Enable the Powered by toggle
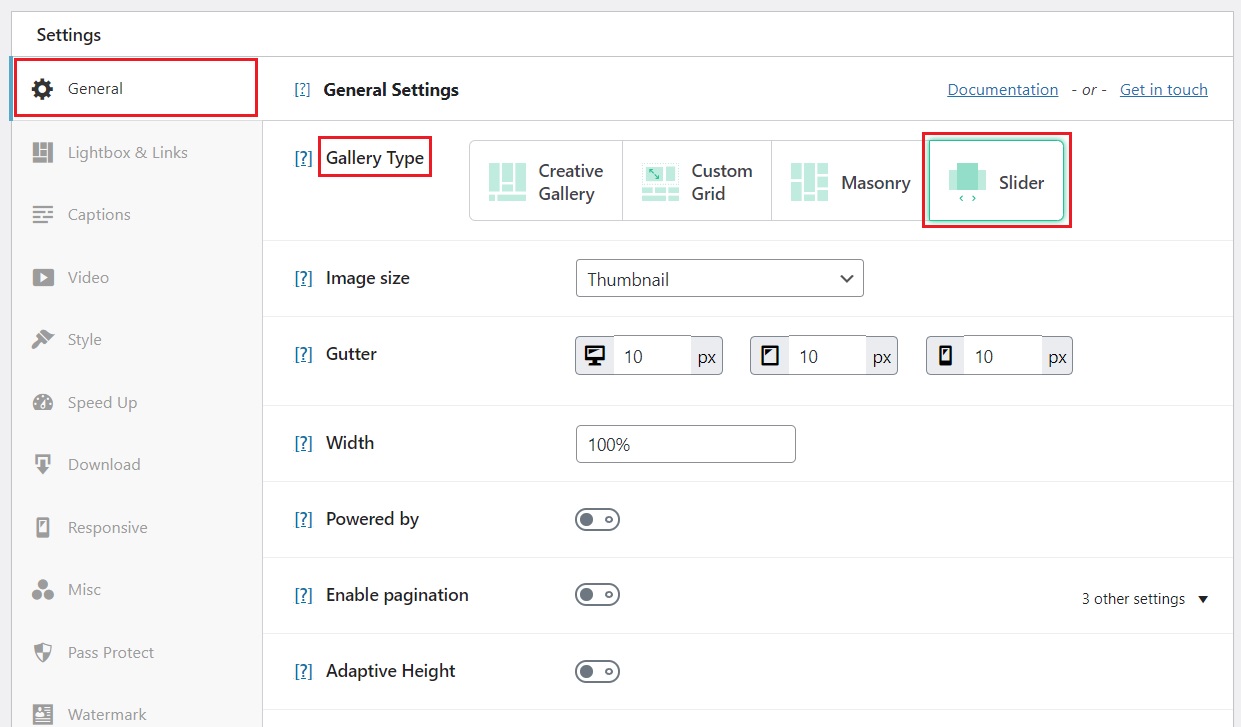 (597, 520)
